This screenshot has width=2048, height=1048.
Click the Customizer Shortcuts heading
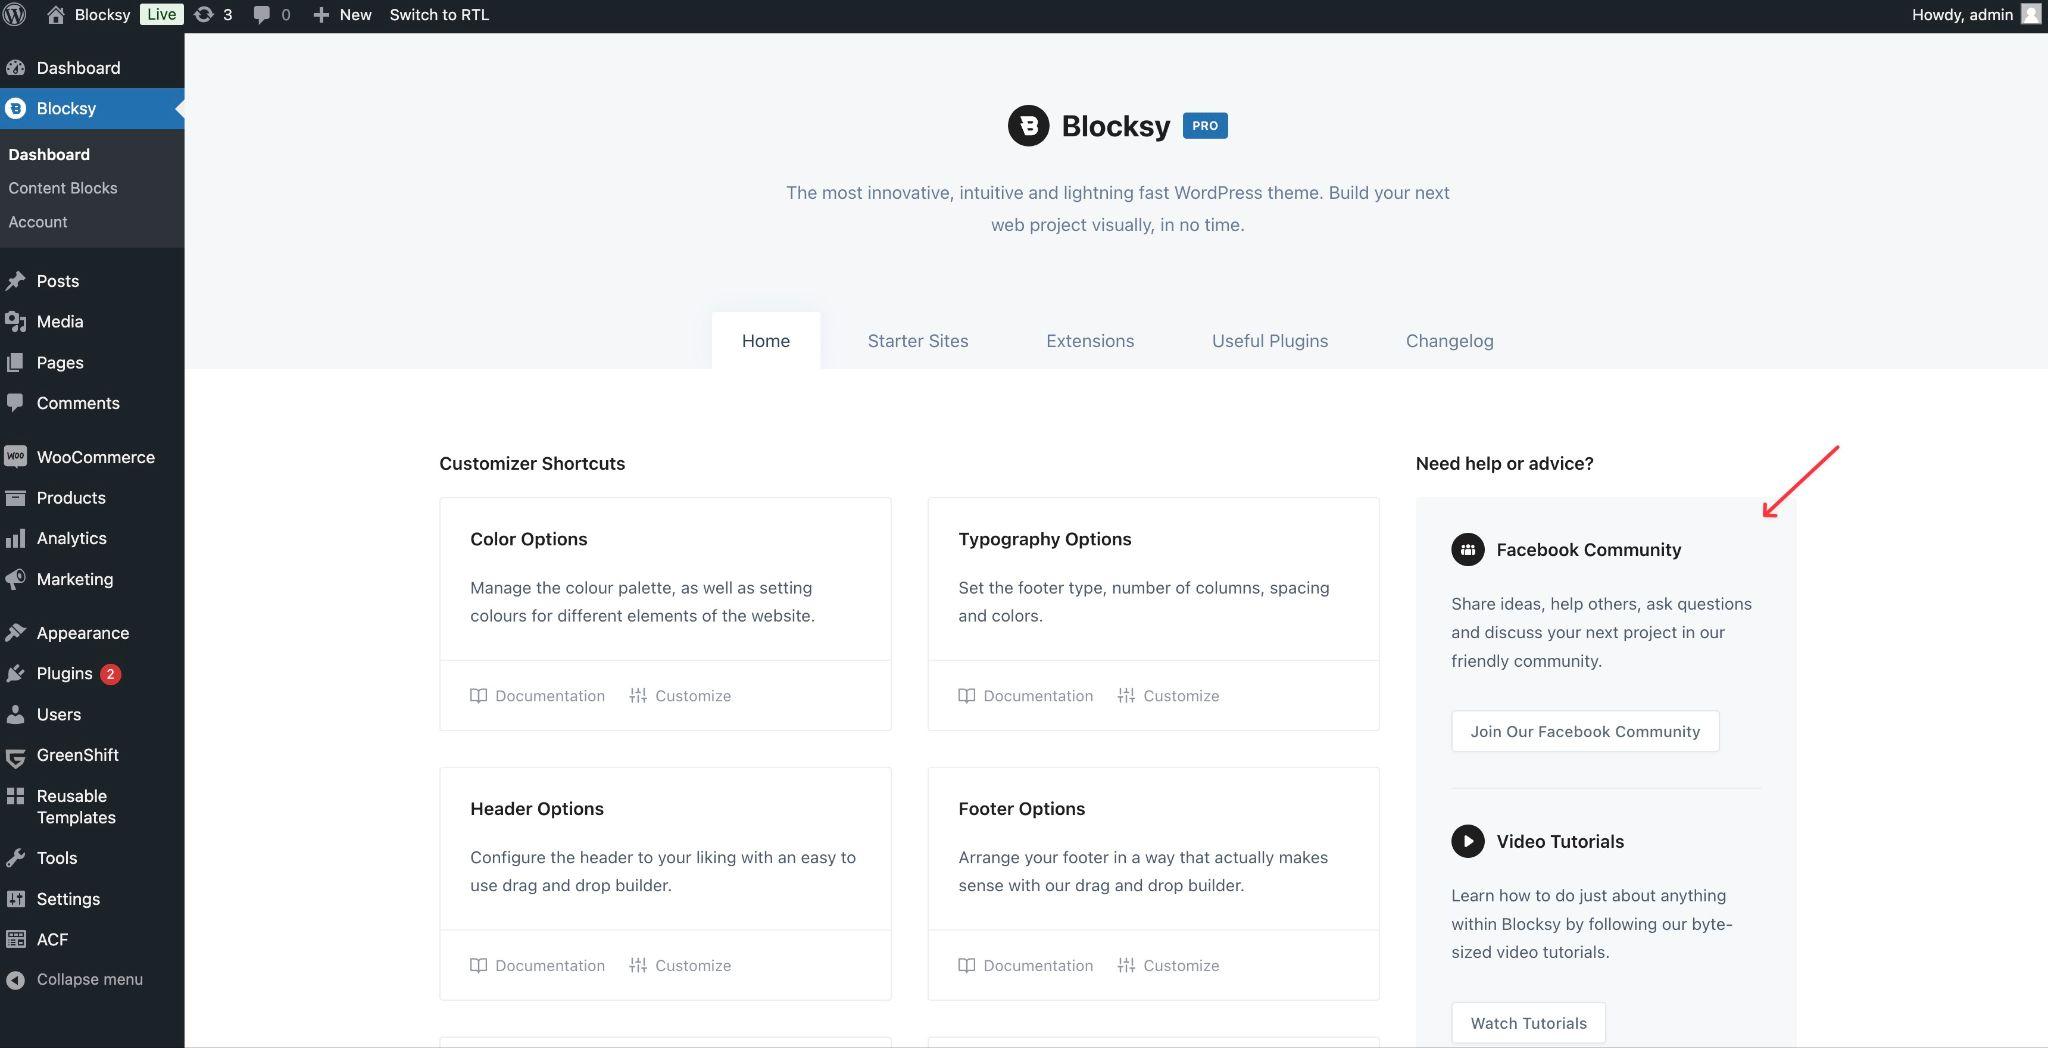click(x=532, y=464)
